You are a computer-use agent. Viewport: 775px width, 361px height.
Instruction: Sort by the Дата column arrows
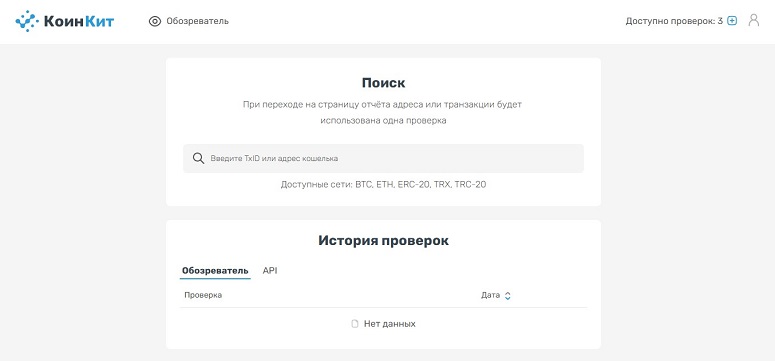coord(508,296)
